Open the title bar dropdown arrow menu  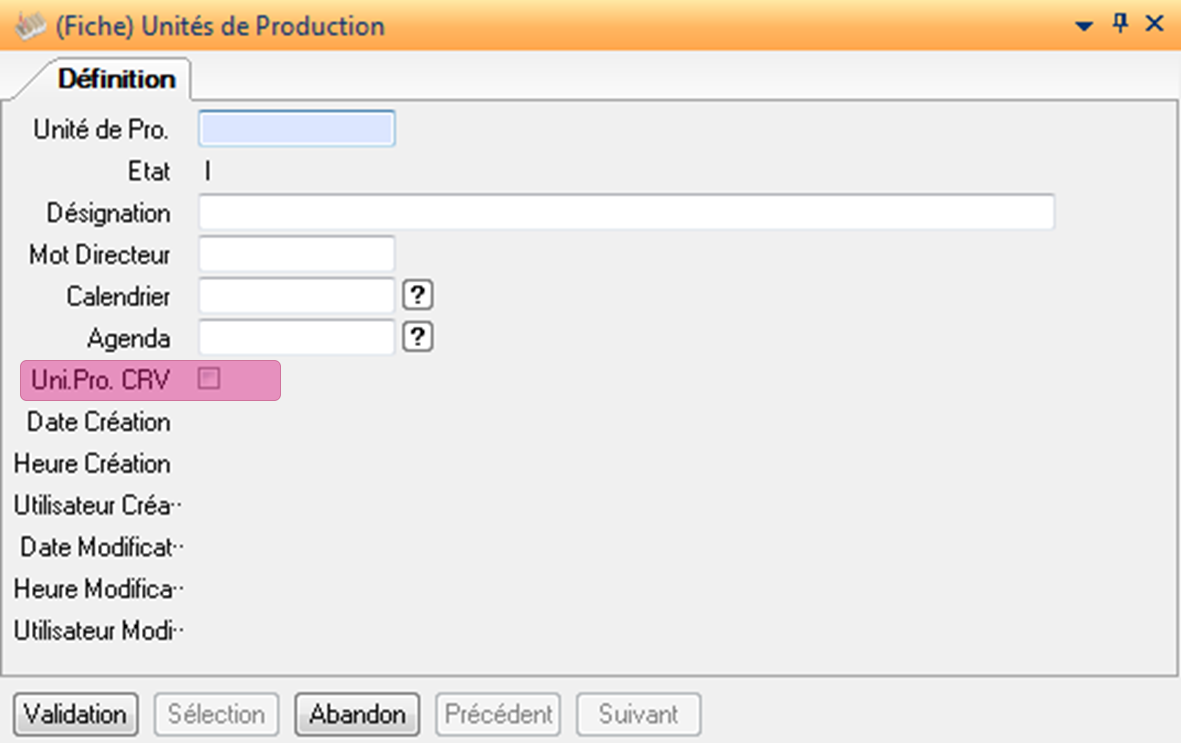(x=1085, y=25)
